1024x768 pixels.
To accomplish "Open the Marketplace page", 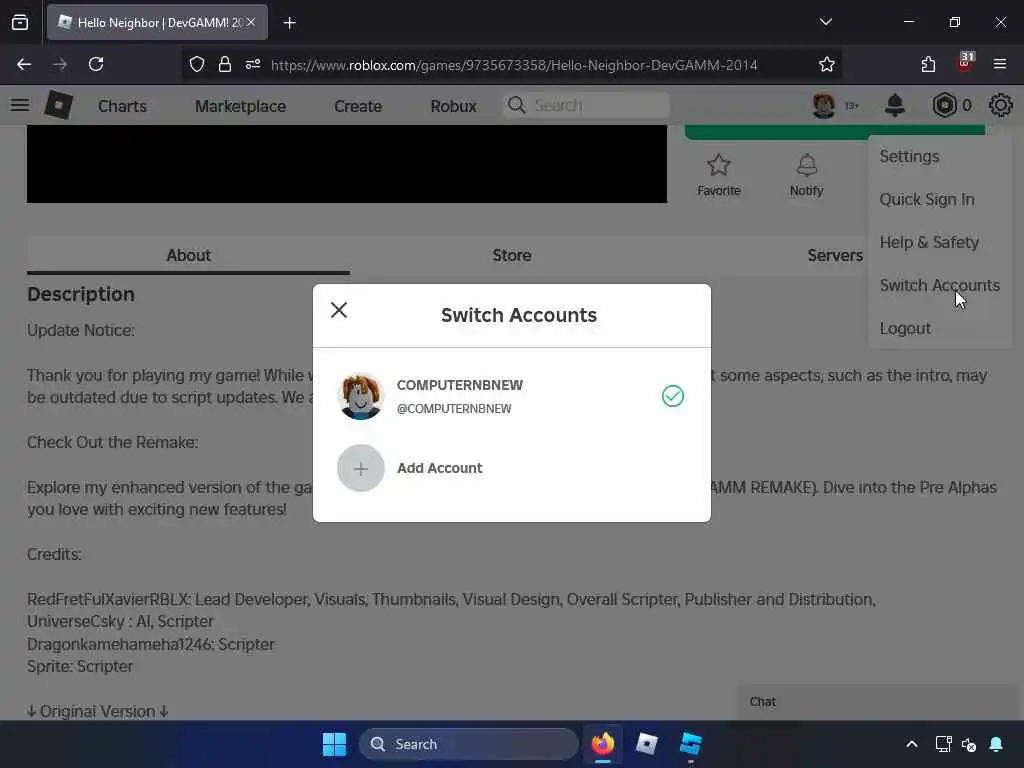I will 240,106.
